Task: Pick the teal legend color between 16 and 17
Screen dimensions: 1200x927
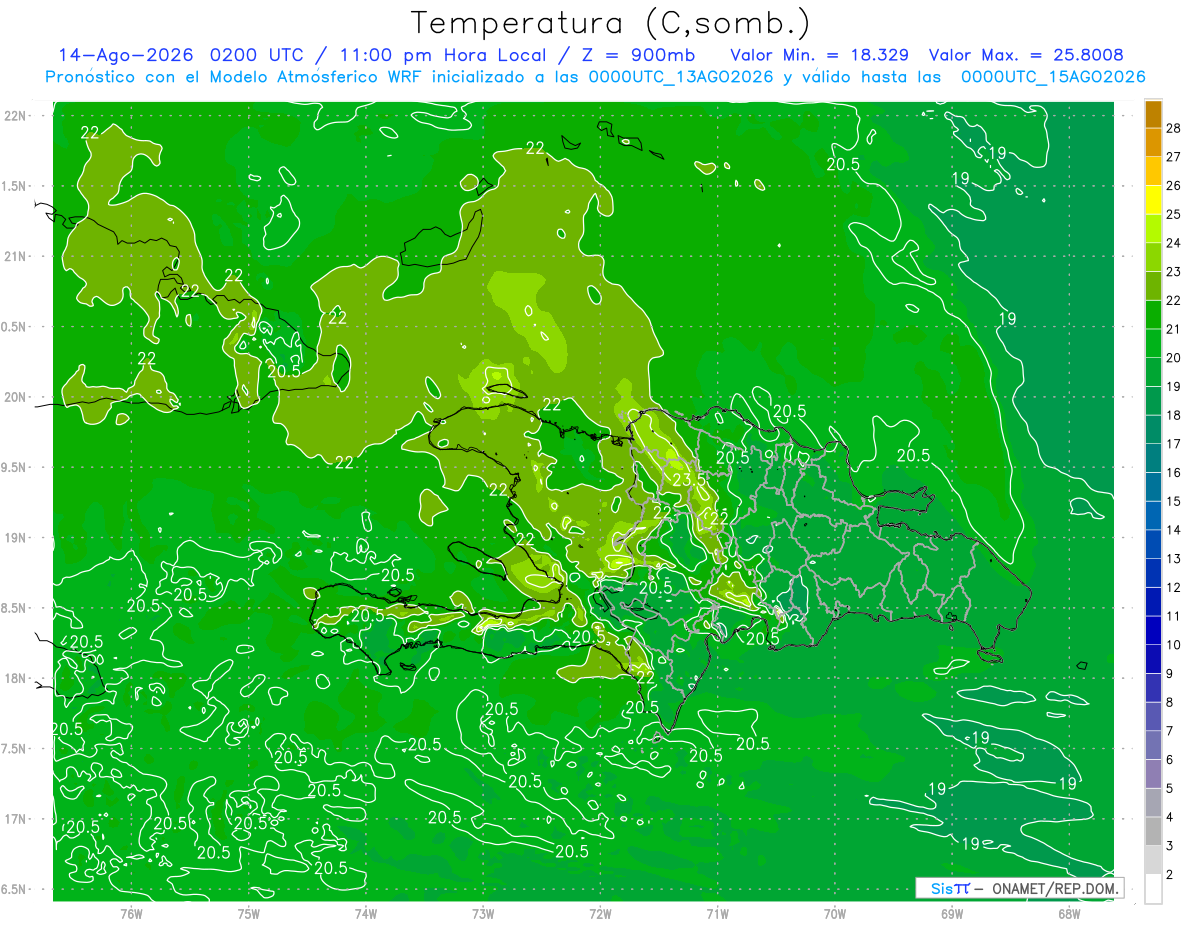Action: [1153, 458]
